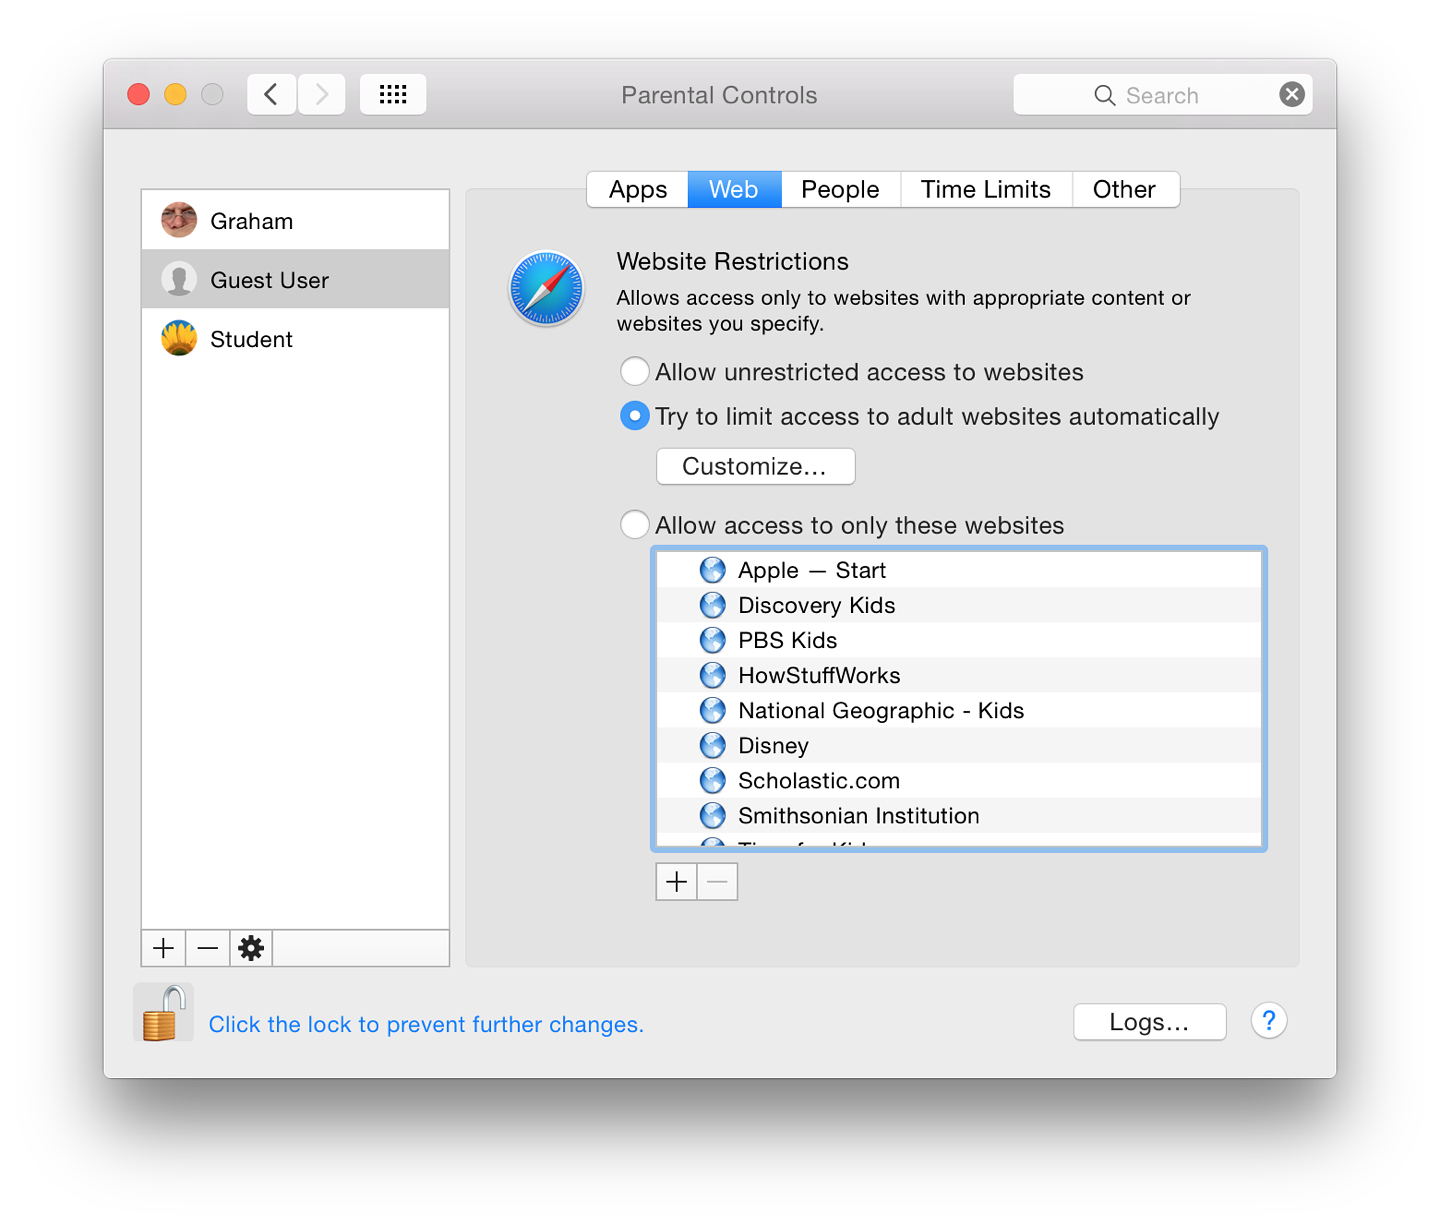Select the HowStuffWorks website entry
Viewport: 1440px width, 1226px height.
959,675
